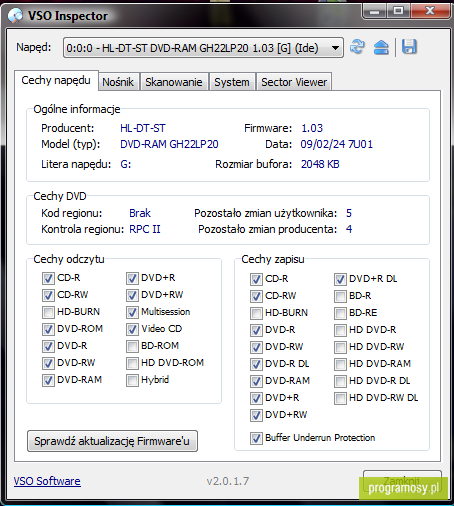The height and width of the screenshot is (506, 454).
Task: Click the RPC II region control value
Action: pyautogui.click(x=145, y=229)
